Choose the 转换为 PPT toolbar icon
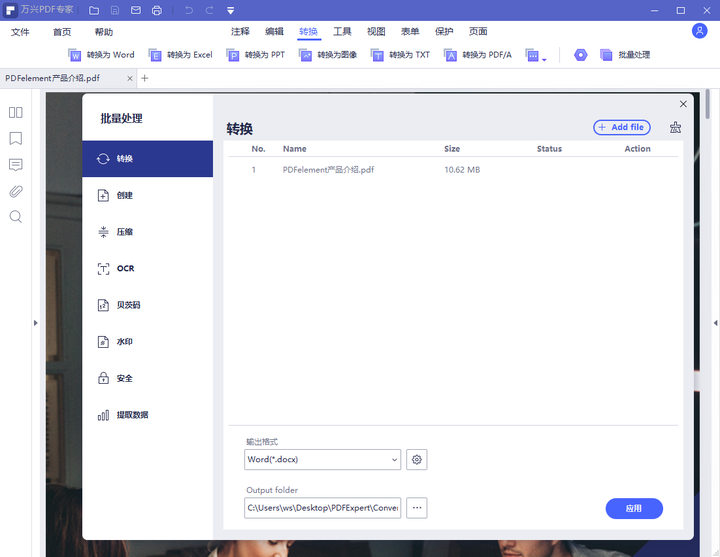Screen dimensions: 720x557 point(233,55)
